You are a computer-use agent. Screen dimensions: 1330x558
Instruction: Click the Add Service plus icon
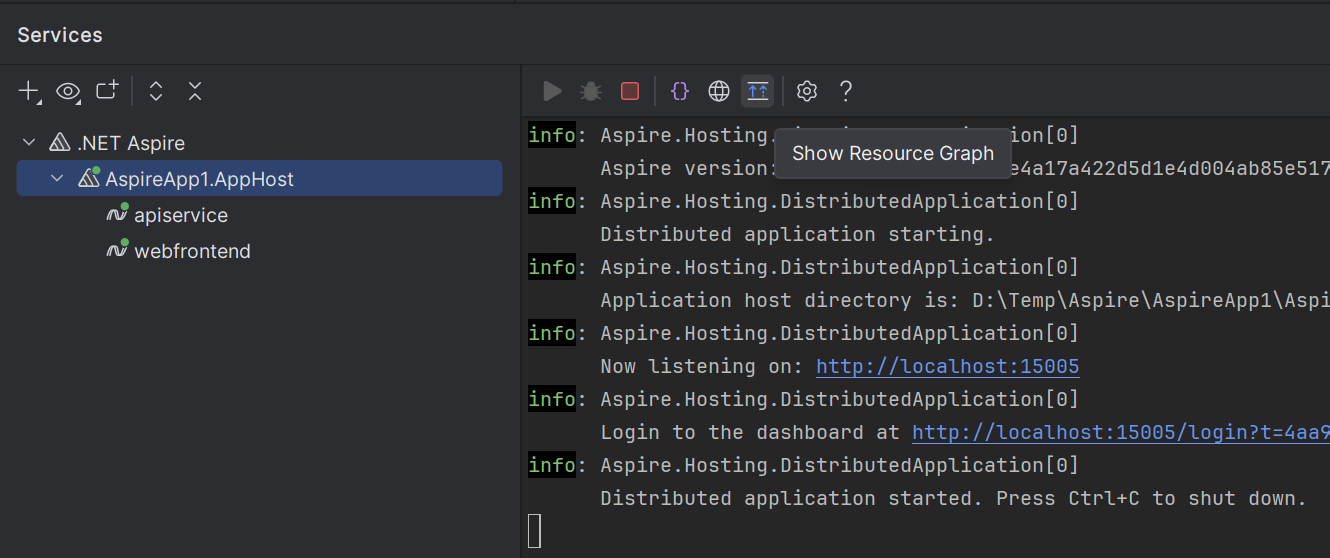coord(29,92)
